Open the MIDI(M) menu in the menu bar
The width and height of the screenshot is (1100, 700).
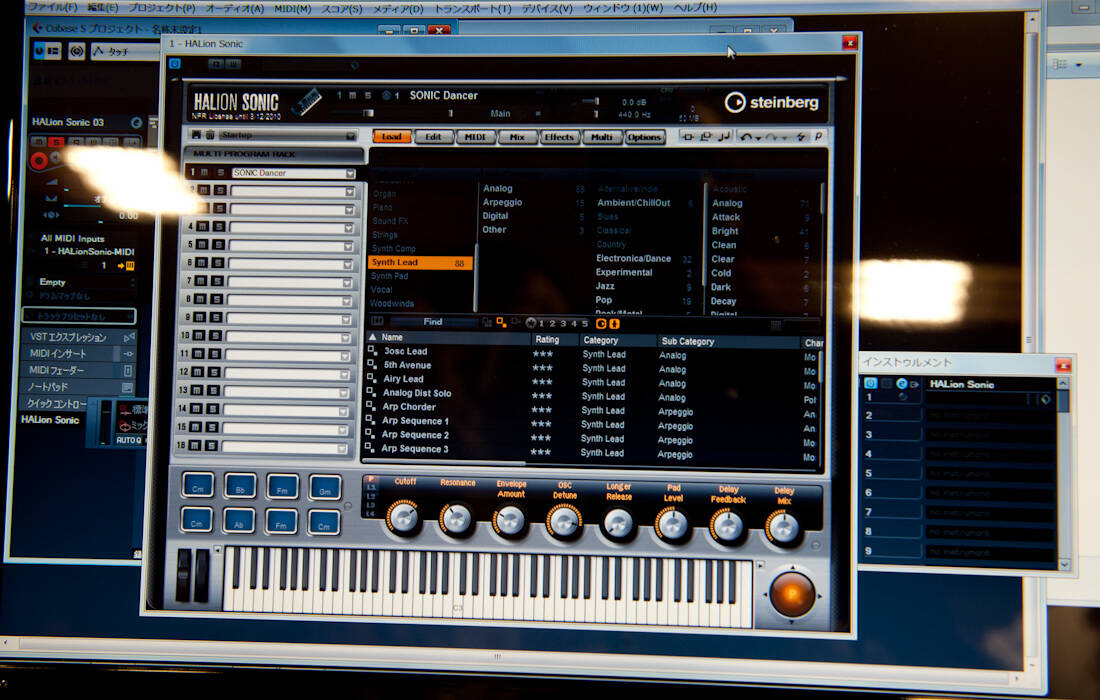click(x=292, y=8)
